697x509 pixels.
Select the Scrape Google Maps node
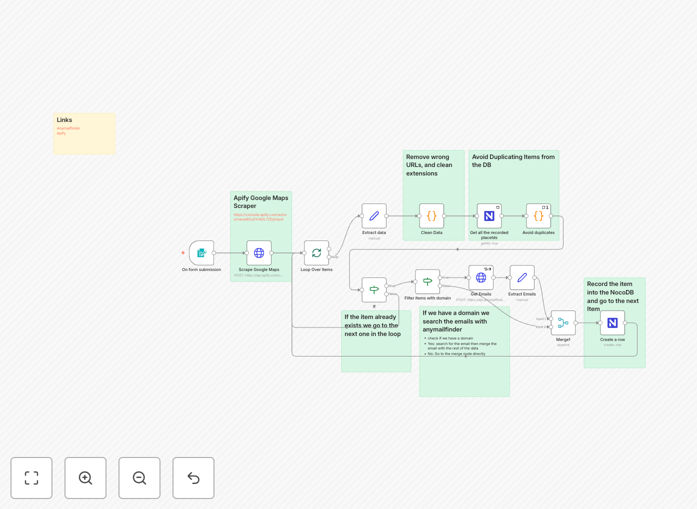(259, 253)
